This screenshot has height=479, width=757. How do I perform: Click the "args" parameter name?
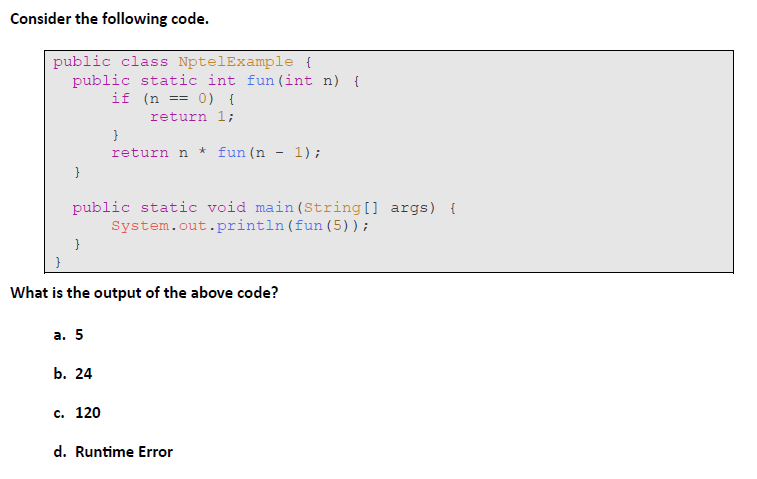[410, 207]
